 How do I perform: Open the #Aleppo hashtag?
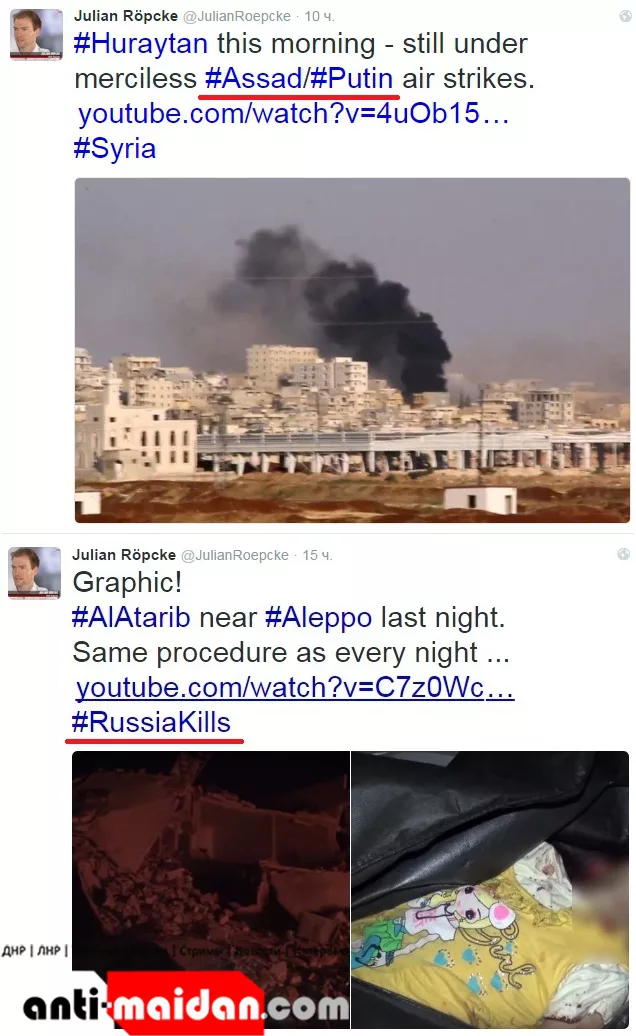tap(318, 618)
